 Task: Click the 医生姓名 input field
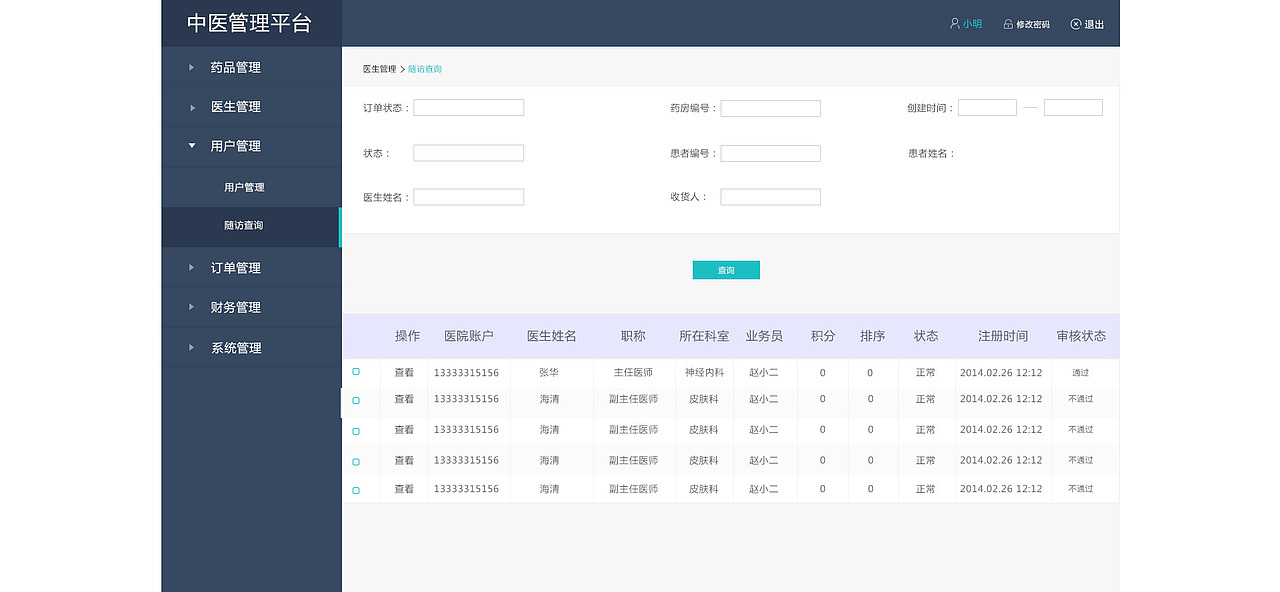pos(468,196)
